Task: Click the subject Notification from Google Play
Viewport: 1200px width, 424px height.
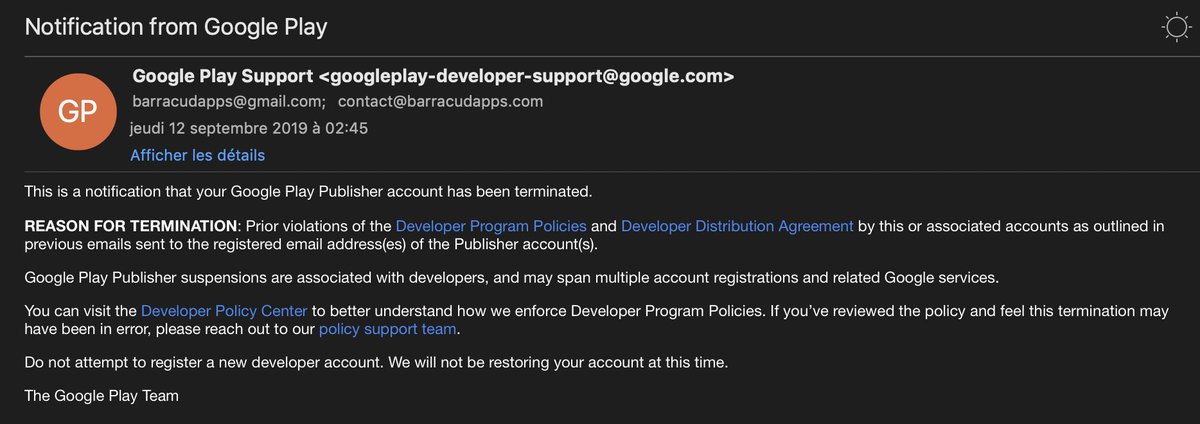Action: 176,27
